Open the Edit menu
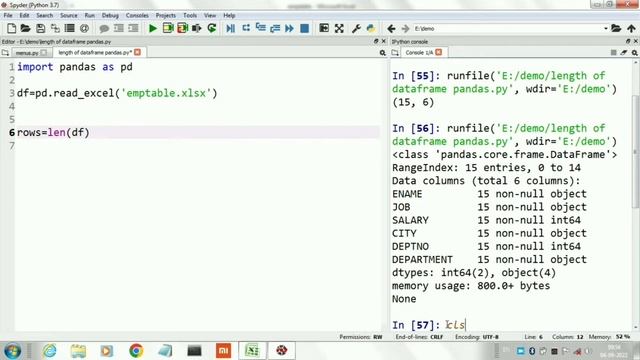Screen dimensions: 640x360 click(24, 15)
